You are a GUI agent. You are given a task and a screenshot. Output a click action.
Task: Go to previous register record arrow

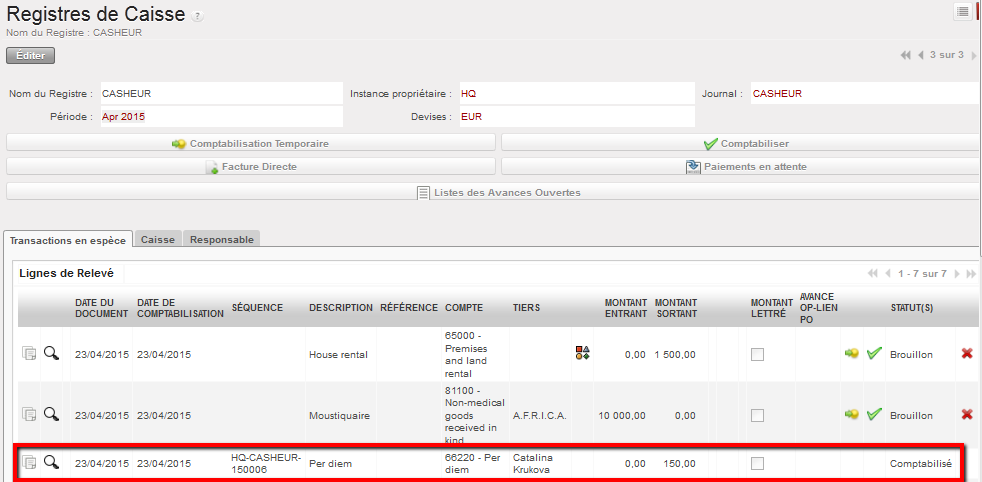click(x=921, y=55)
